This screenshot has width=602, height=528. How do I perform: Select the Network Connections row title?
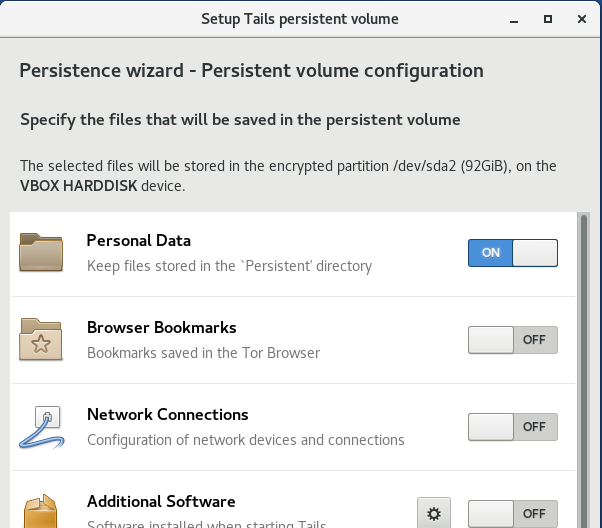[x=167, y=415]
